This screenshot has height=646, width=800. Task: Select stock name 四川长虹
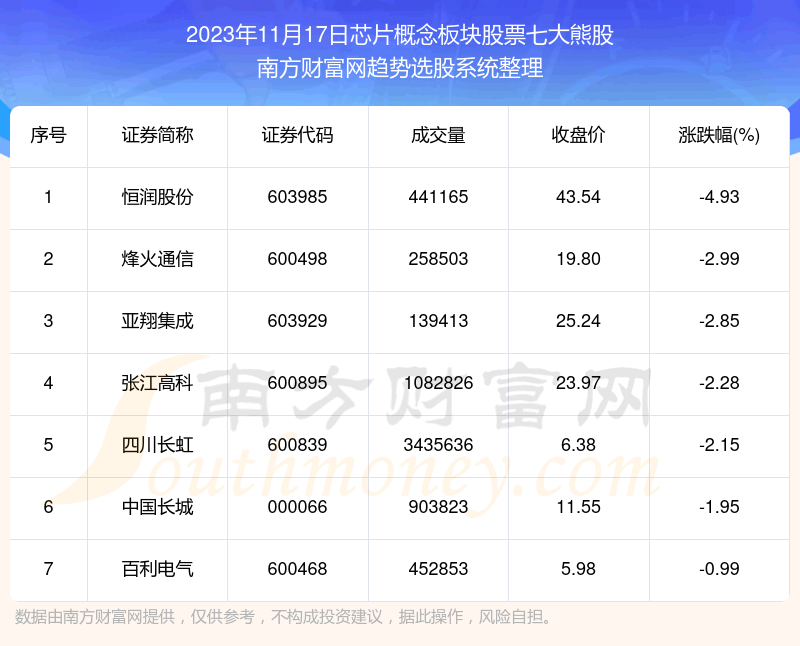tap(157, 445)
